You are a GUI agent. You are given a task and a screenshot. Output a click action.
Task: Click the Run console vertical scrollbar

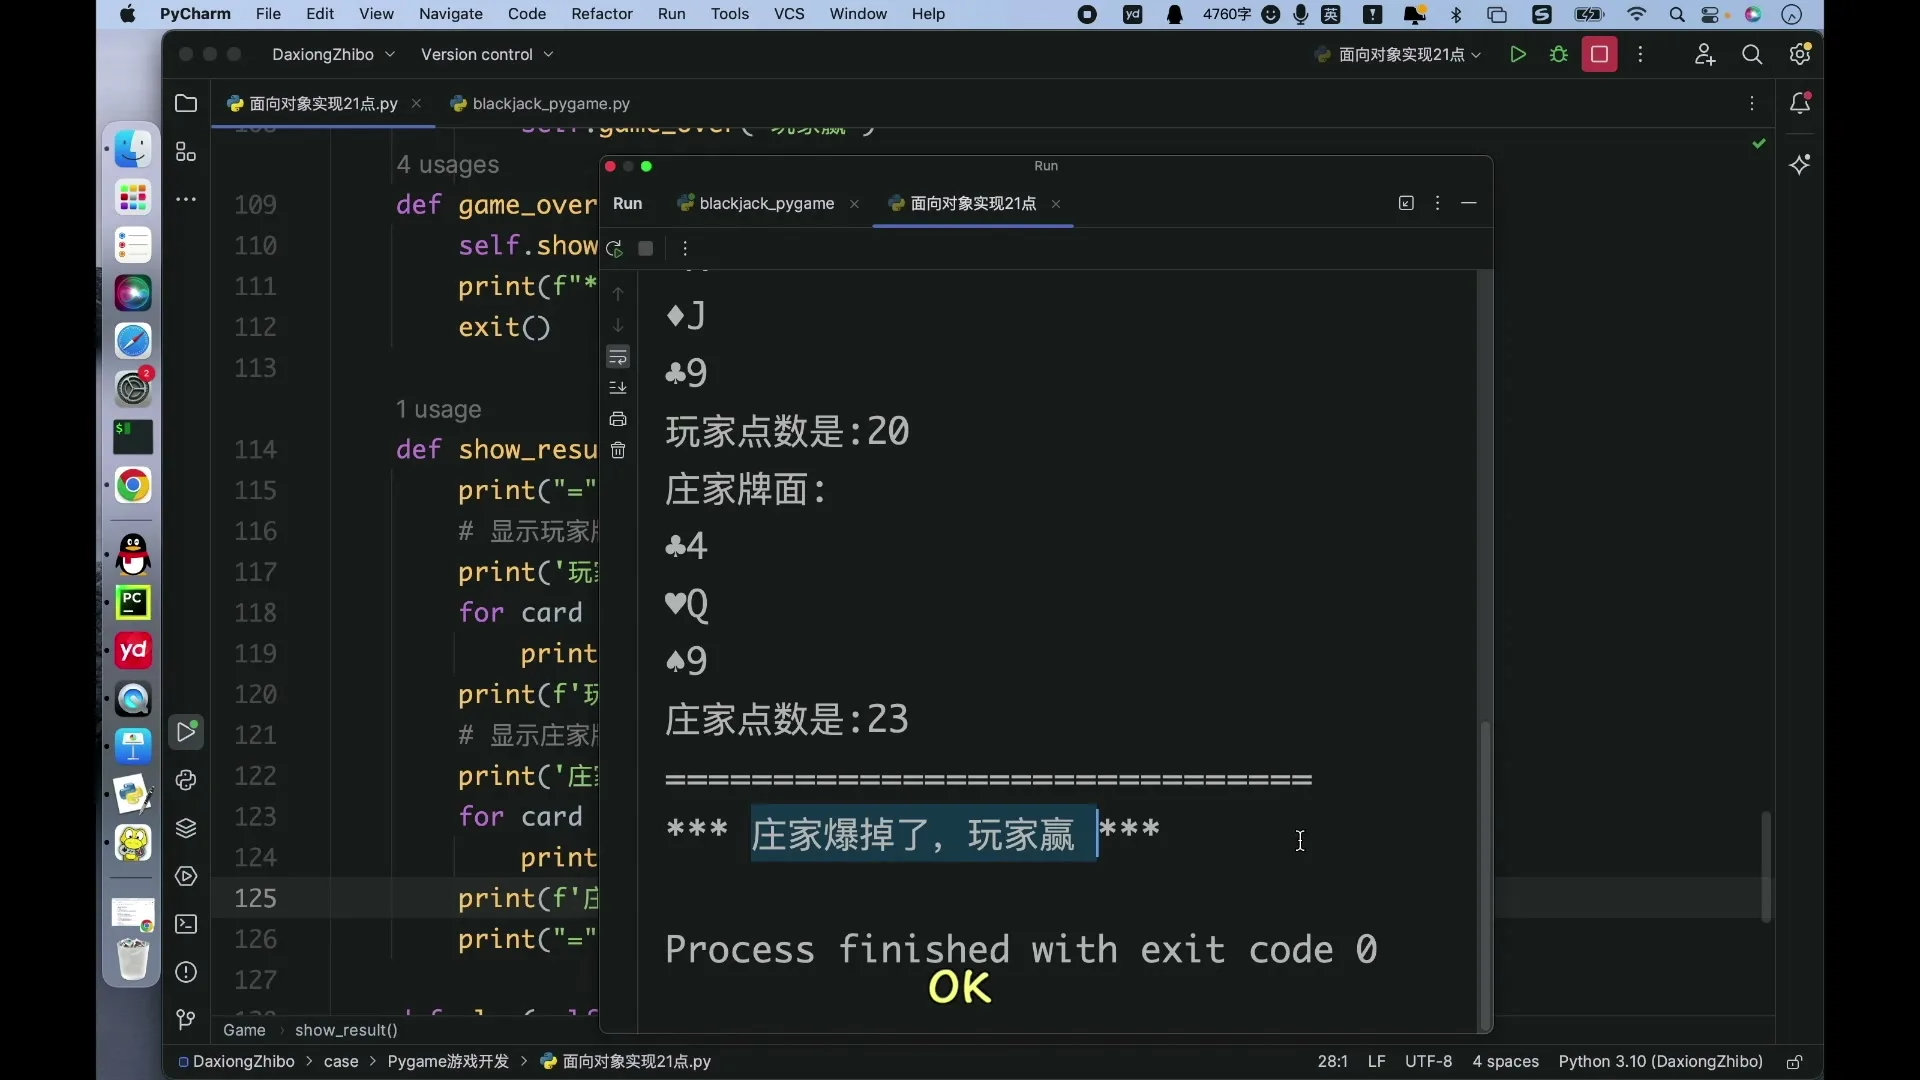[1485, 875]
